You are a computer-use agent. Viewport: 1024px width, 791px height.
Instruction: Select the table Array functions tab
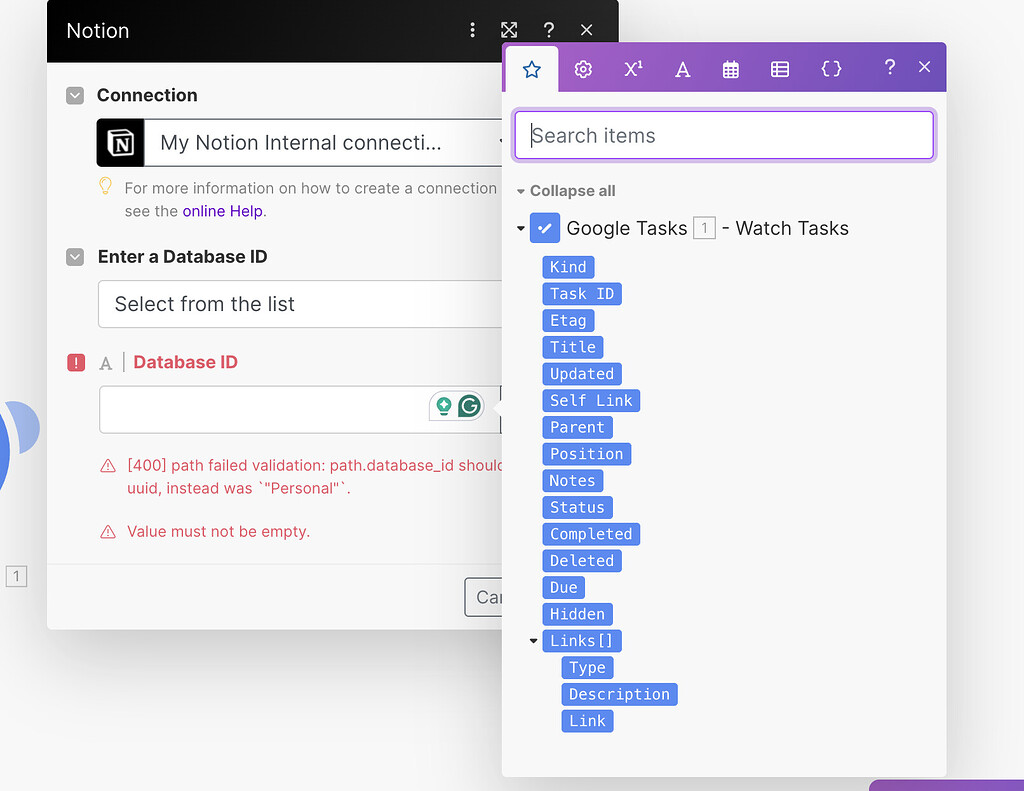[780, 68]
